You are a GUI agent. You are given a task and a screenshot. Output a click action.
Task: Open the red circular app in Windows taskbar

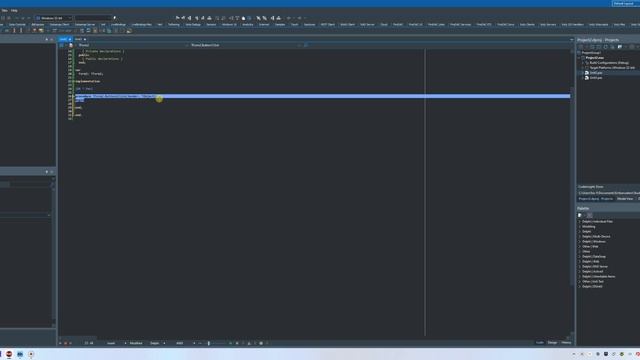[9, 354]
